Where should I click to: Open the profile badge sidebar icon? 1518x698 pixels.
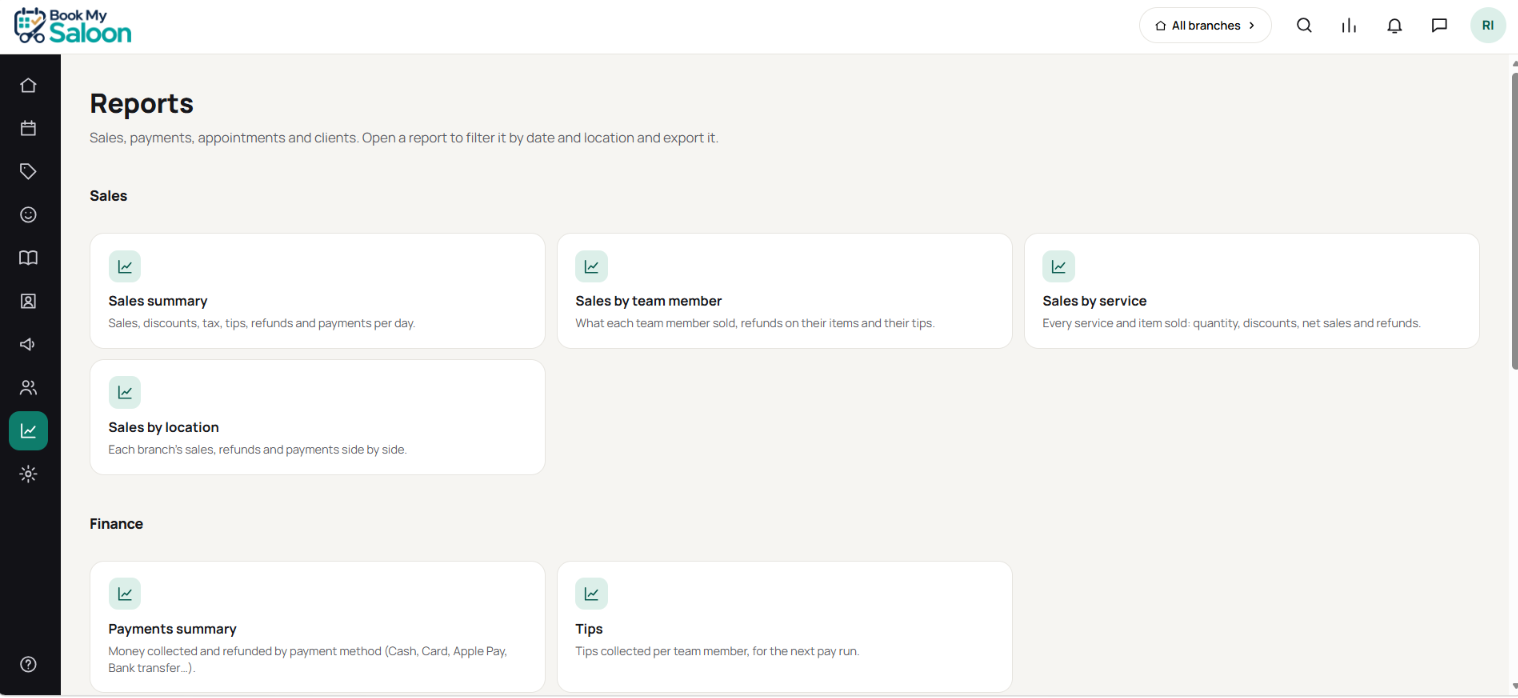click(28, 301)
